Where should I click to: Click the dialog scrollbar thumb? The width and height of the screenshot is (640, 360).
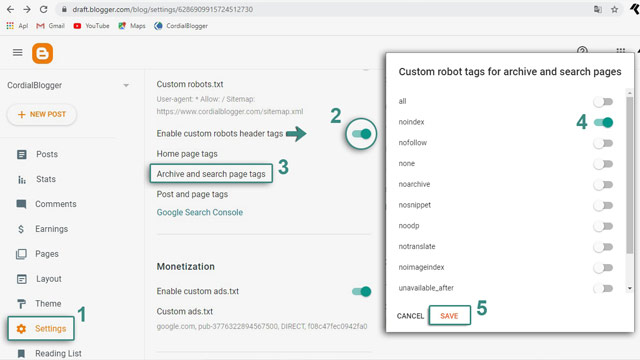pyautogui.click(x=629, y=175)
